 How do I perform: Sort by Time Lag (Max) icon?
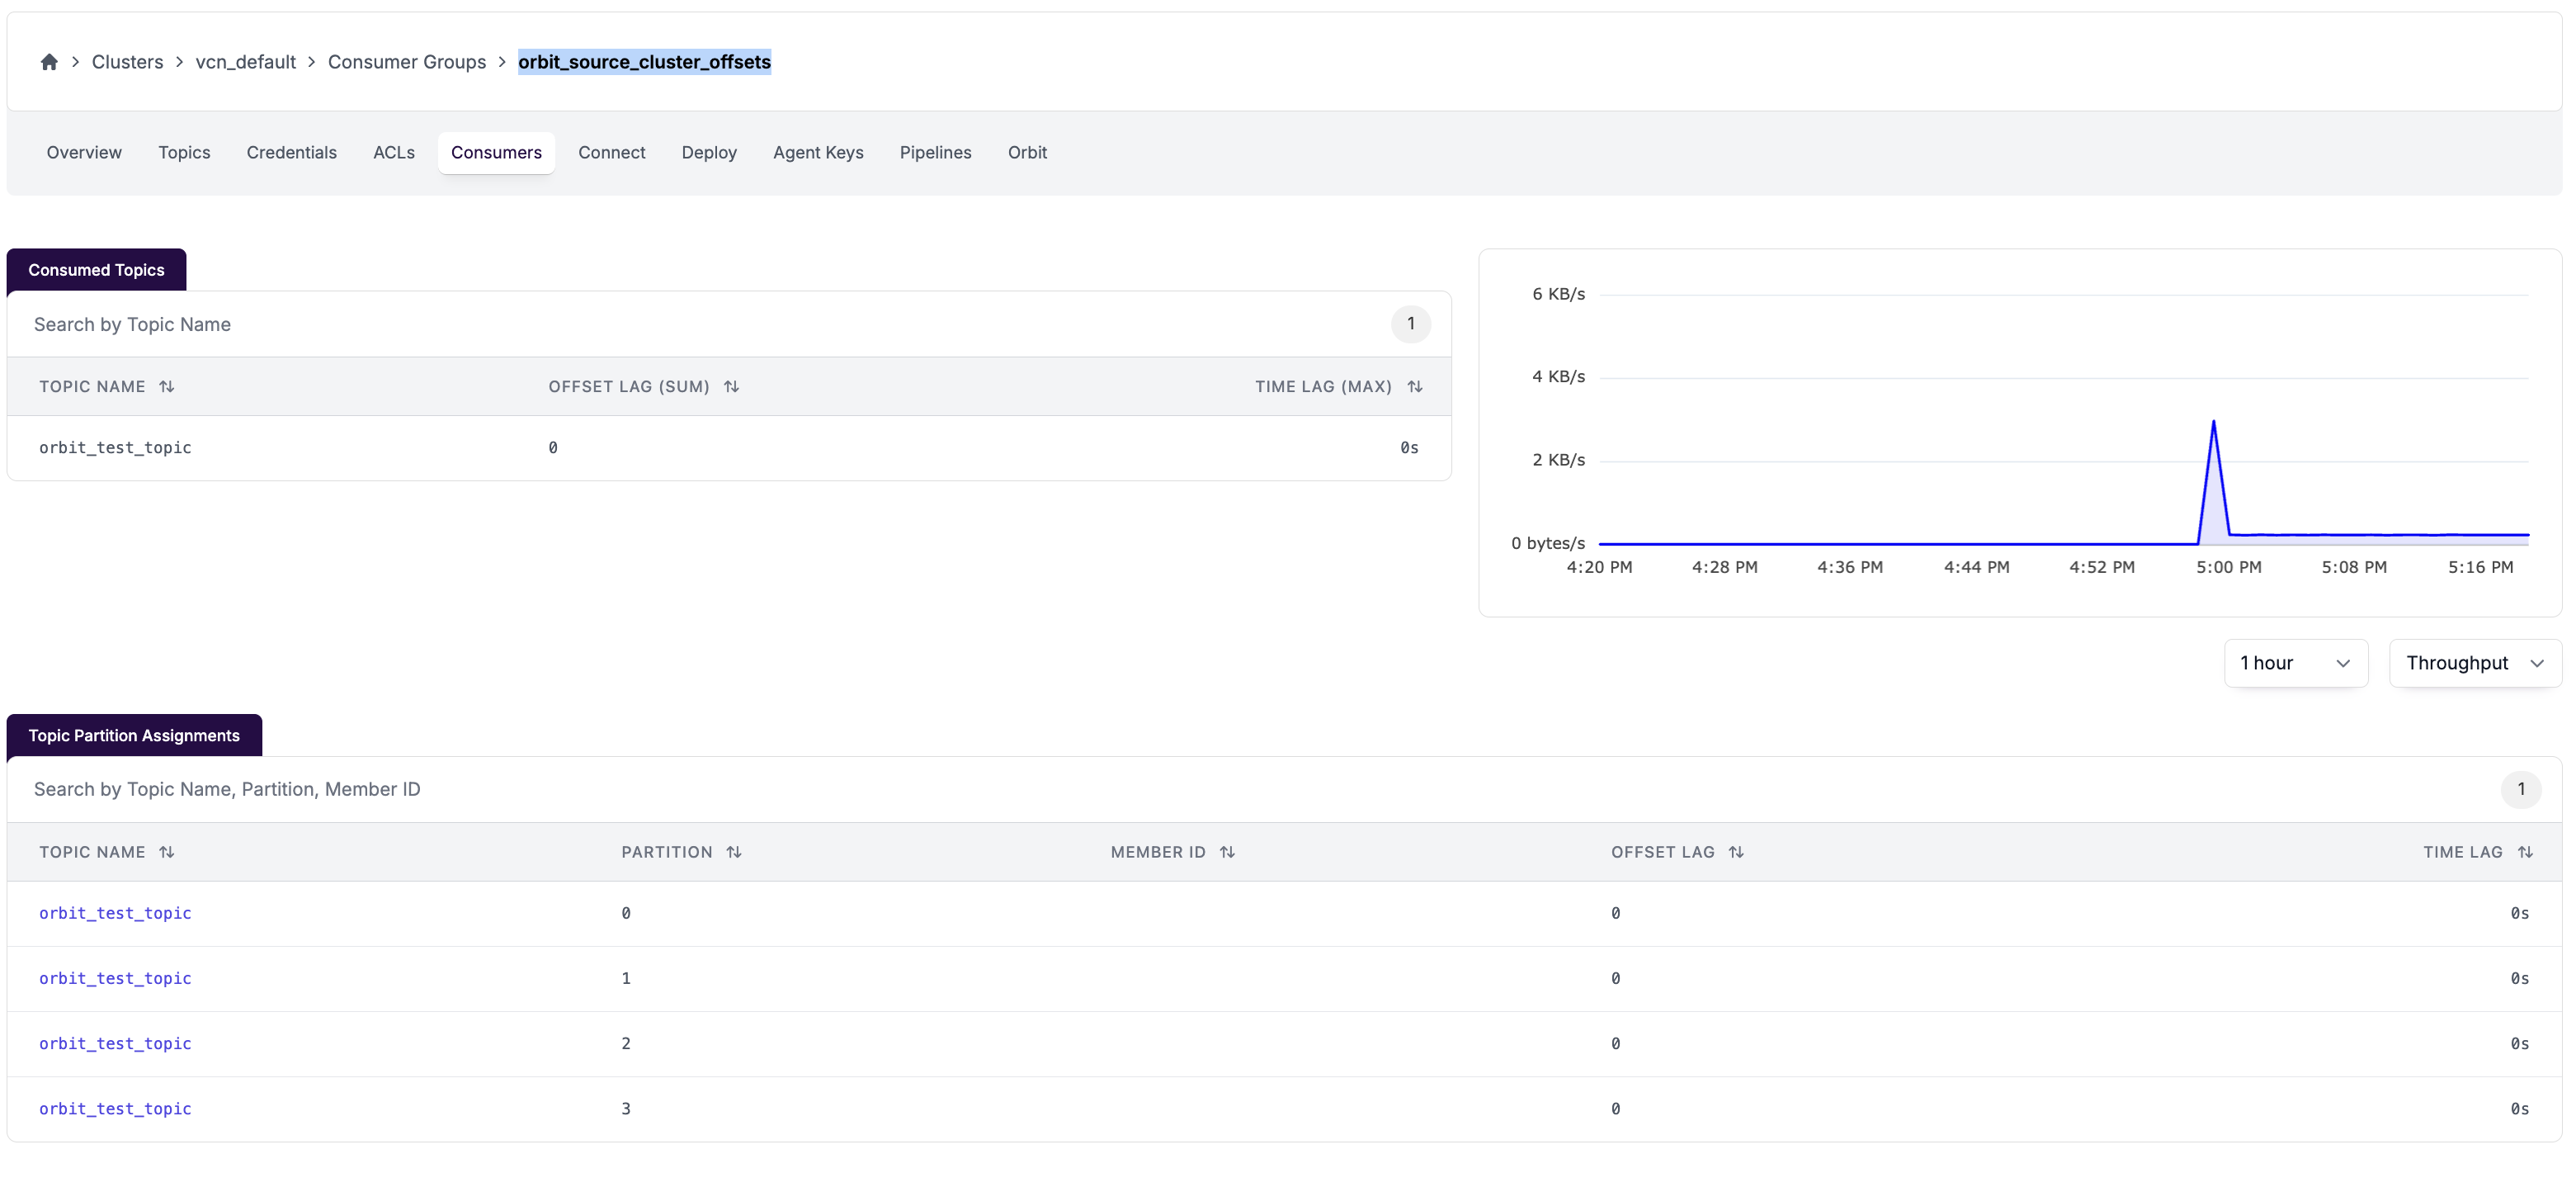click(x=1415, y=387)
